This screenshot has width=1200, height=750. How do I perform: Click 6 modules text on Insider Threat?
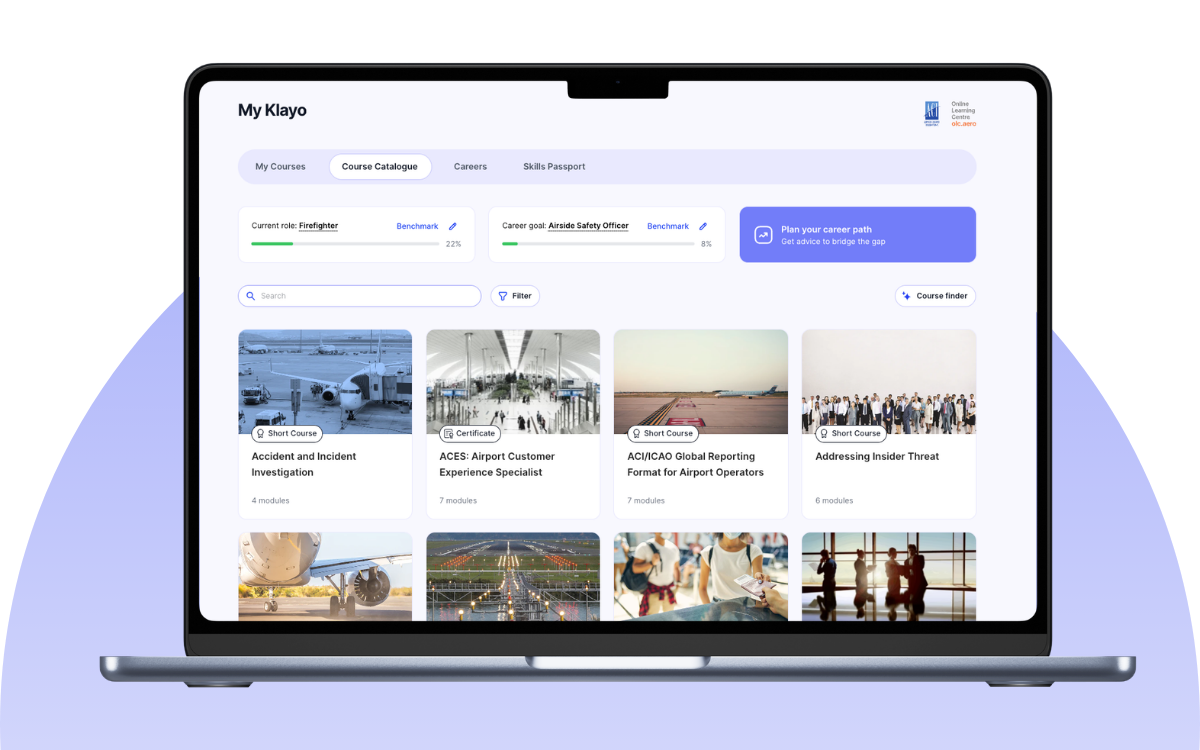(834, 500)
